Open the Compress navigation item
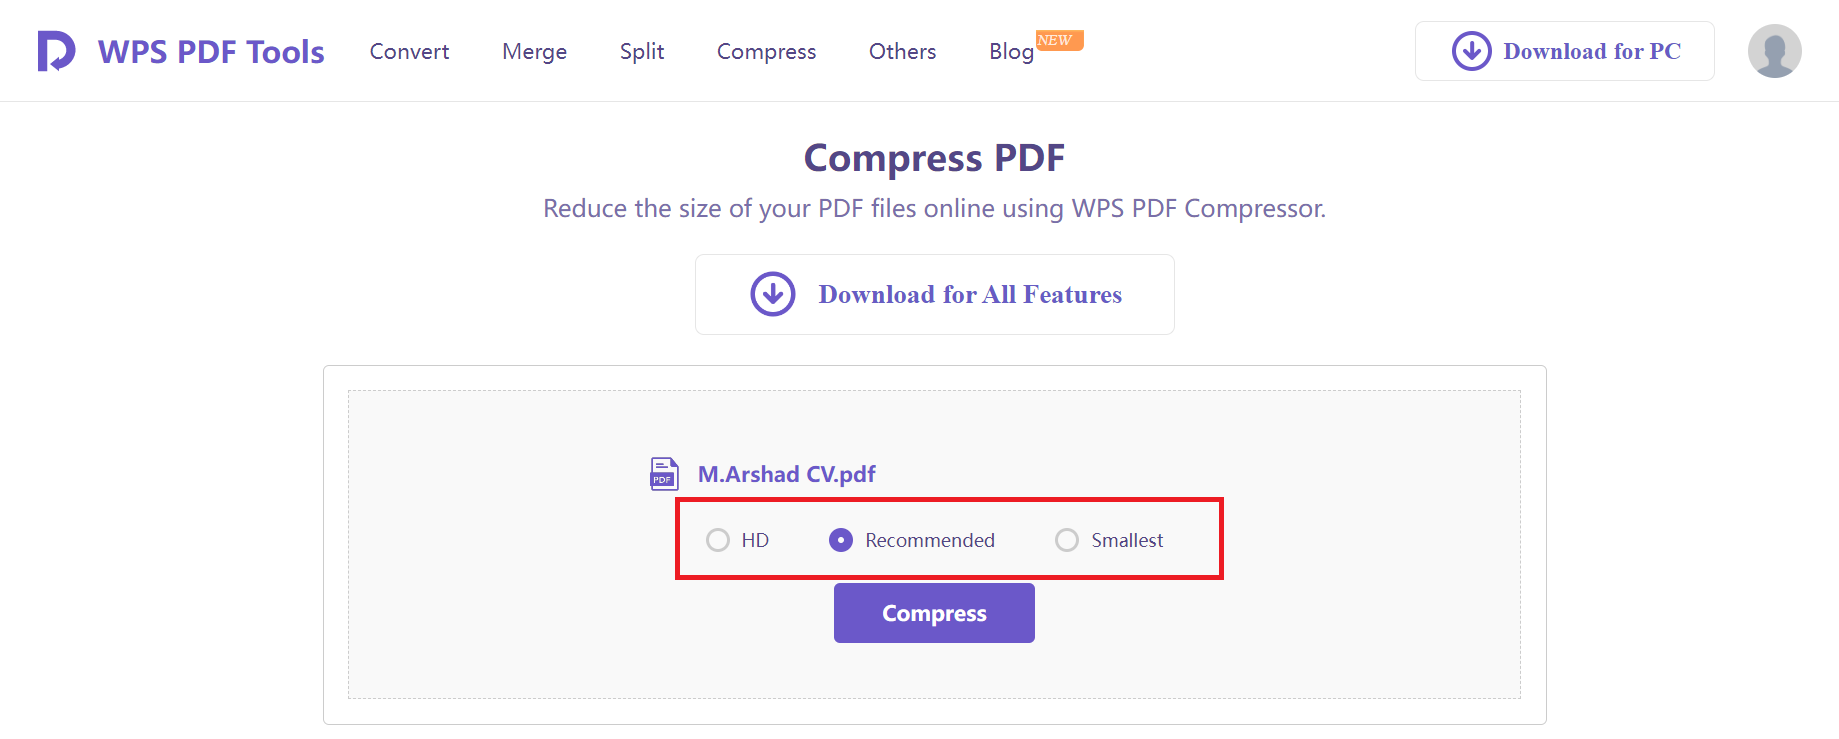1839x739 pixels. coord(766,51)
